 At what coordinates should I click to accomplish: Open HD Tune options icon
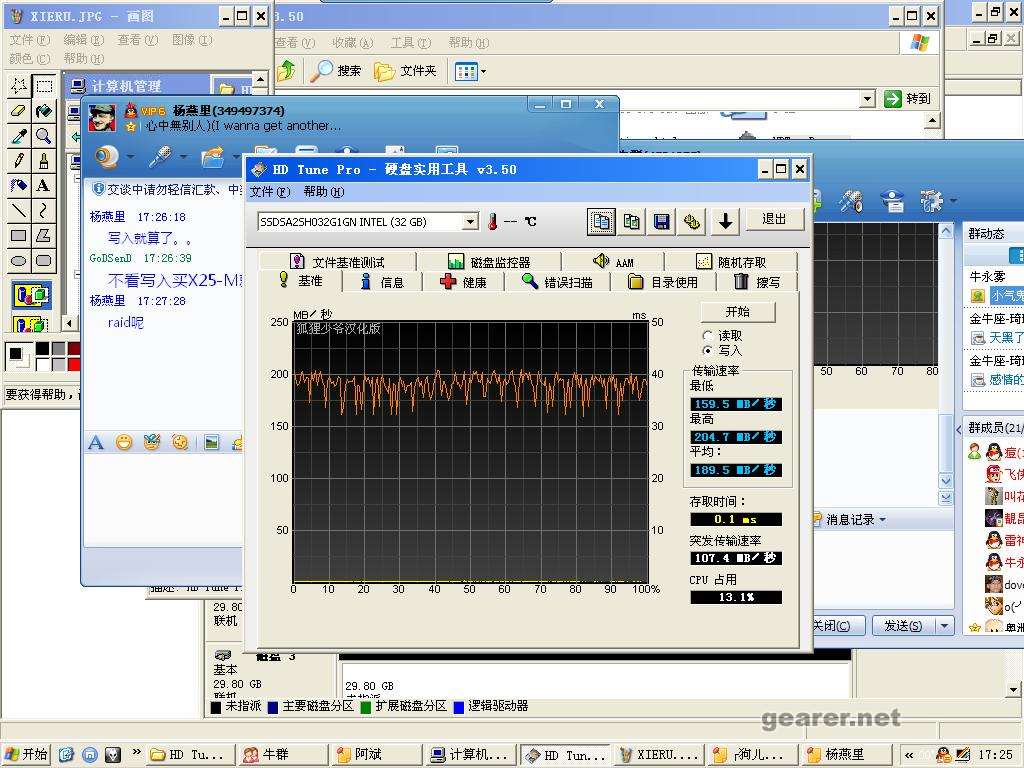tap(692, 222)
